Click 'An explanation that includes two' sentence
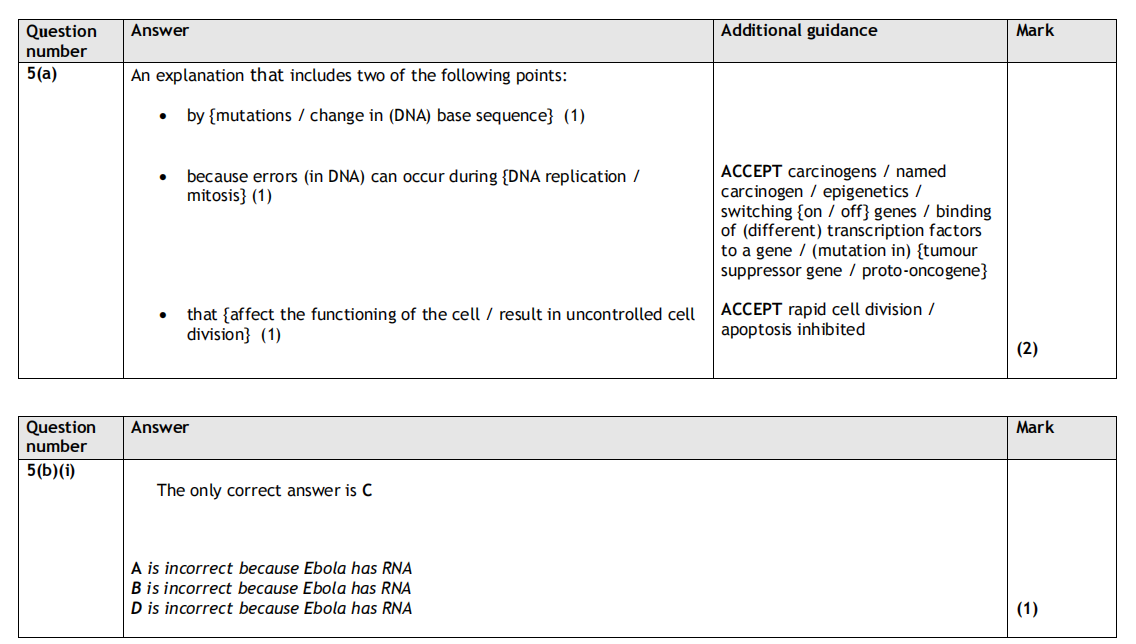Viewport: 1136px width, 644px height. coord(349,75)
